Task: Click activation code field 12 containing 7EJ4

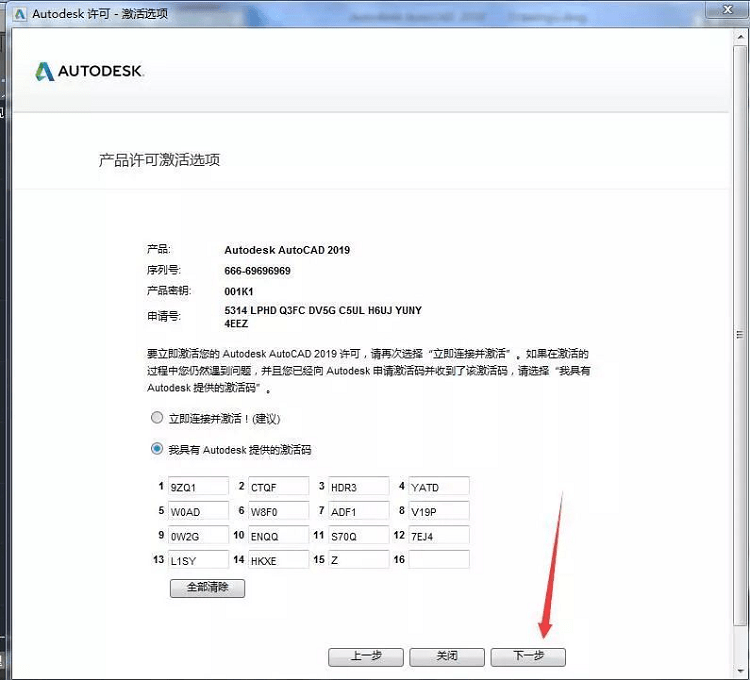Action: (439, 535)
